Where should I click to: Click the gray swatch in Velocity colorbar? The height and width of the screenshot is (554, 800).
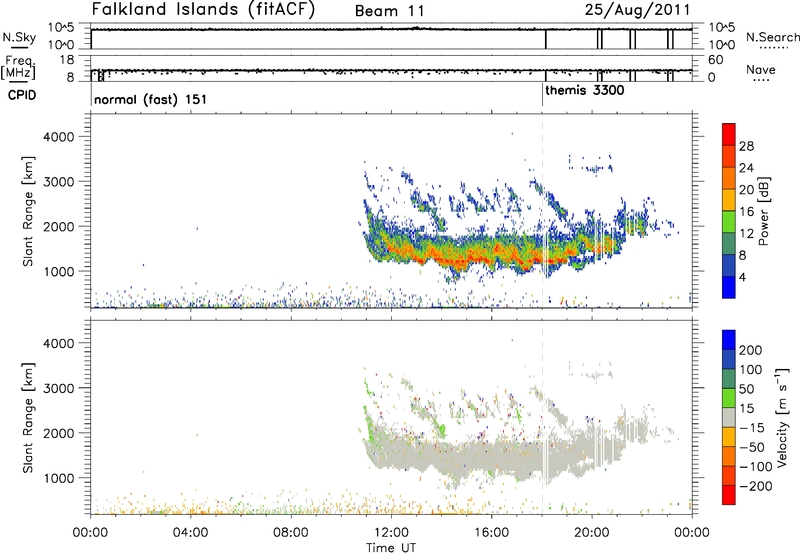(x=729, y=418)
